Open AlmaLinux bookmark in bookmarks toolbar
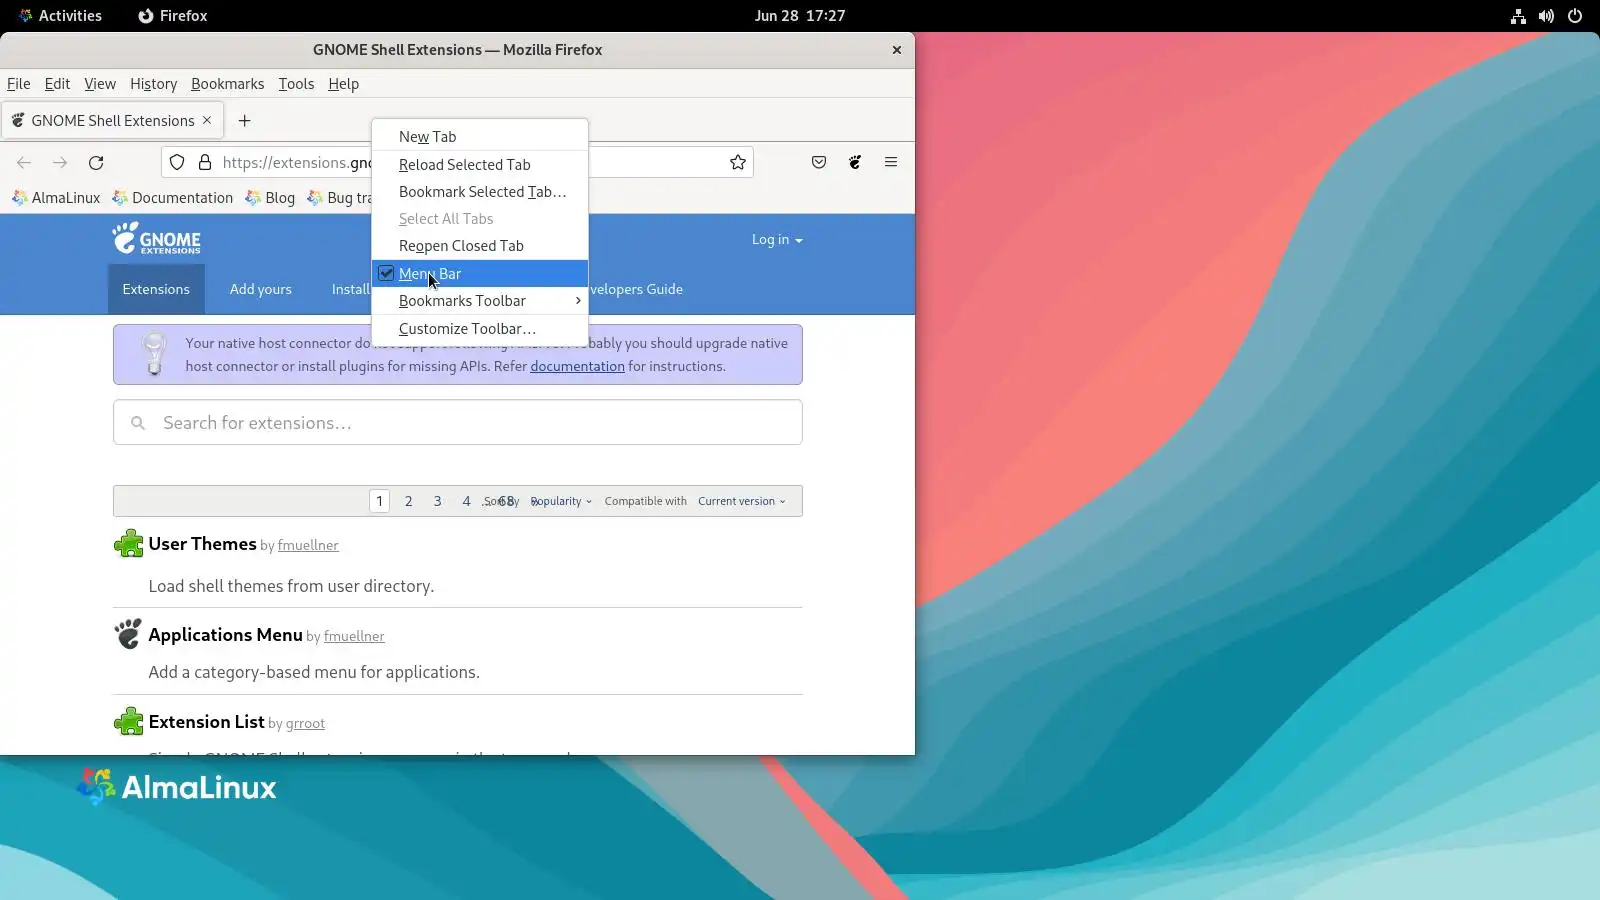Viewport: 1600px width, 900px height. tap(56, 198)
